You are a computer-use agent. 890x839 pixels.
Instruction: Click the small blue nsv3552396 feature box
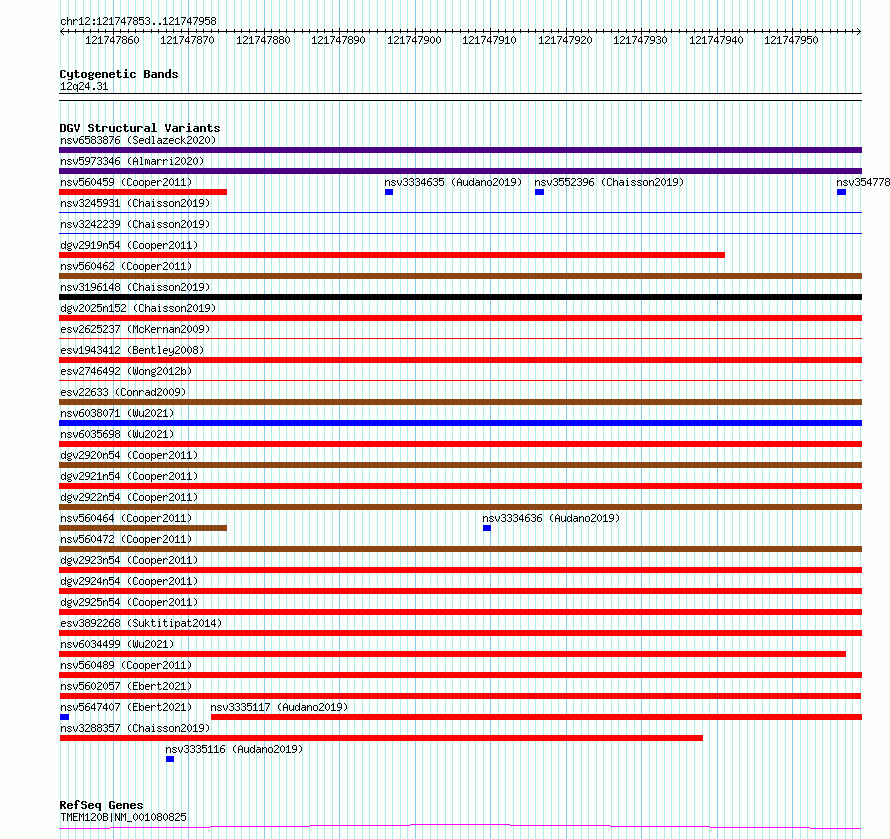coord(539,192)
